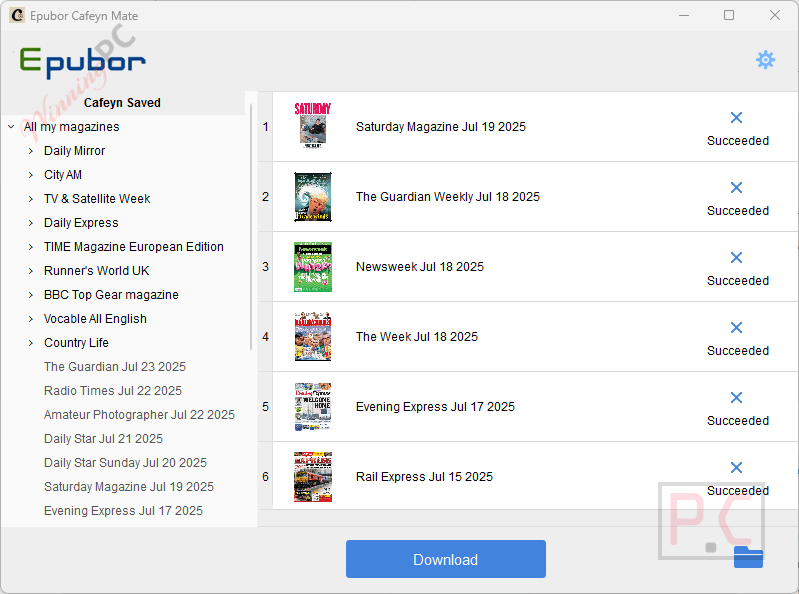This screenshot has width=799, height=594.
Task: Select Amateur Photographer Jul 22 2025
Action: pyautogui.click(x=139, y=415)
